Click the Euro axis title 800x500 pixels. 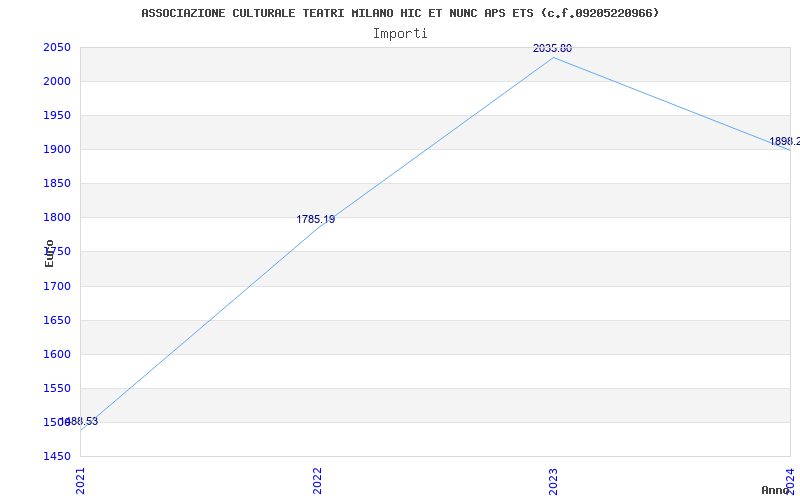49,253
